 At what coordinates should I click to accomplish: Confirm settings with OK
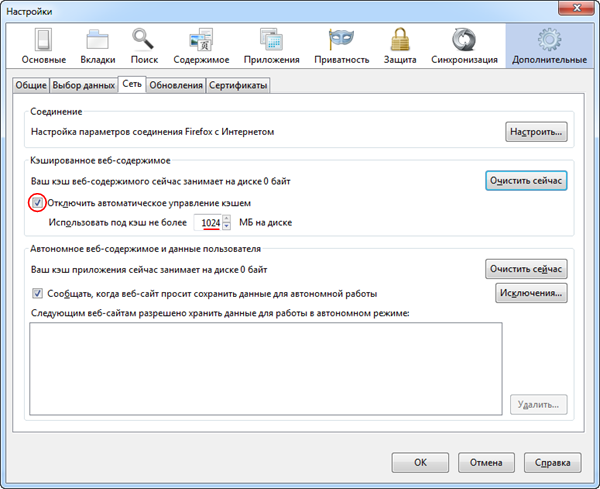pyautogui.click(x=420, y=463)
